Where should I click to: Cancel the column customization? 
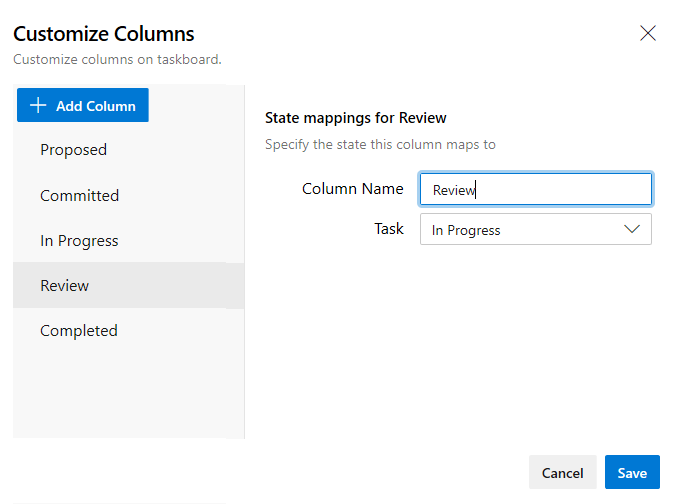563,472
